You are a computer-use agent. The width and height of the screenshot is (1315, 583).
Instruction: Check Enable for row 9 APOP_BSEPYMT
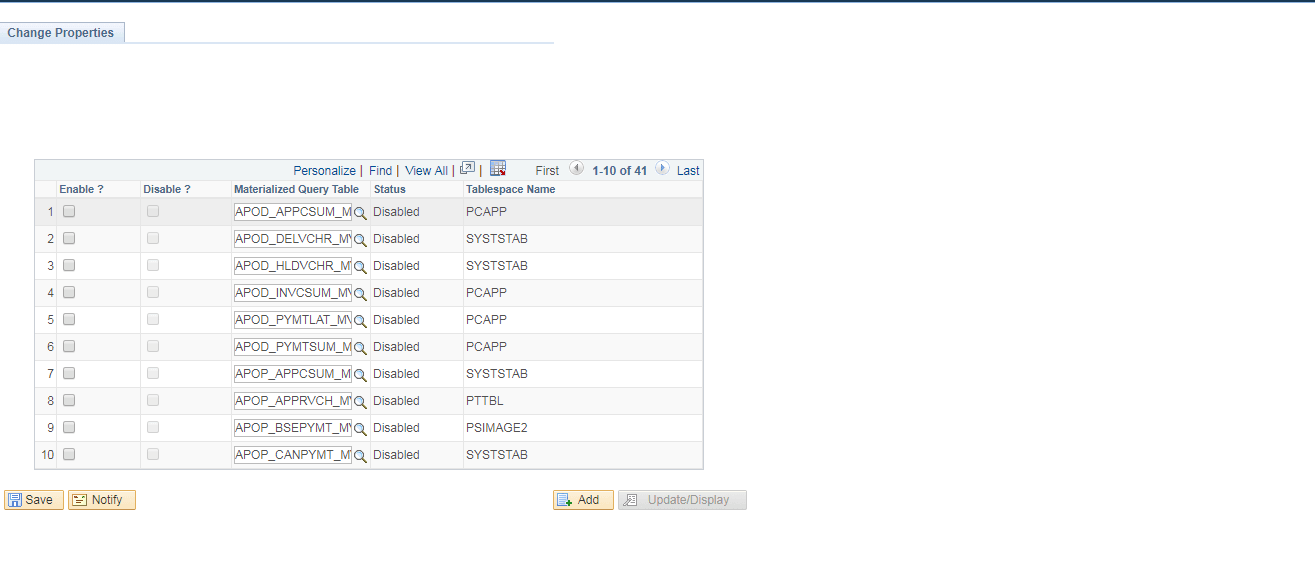(x=69, y=427)
